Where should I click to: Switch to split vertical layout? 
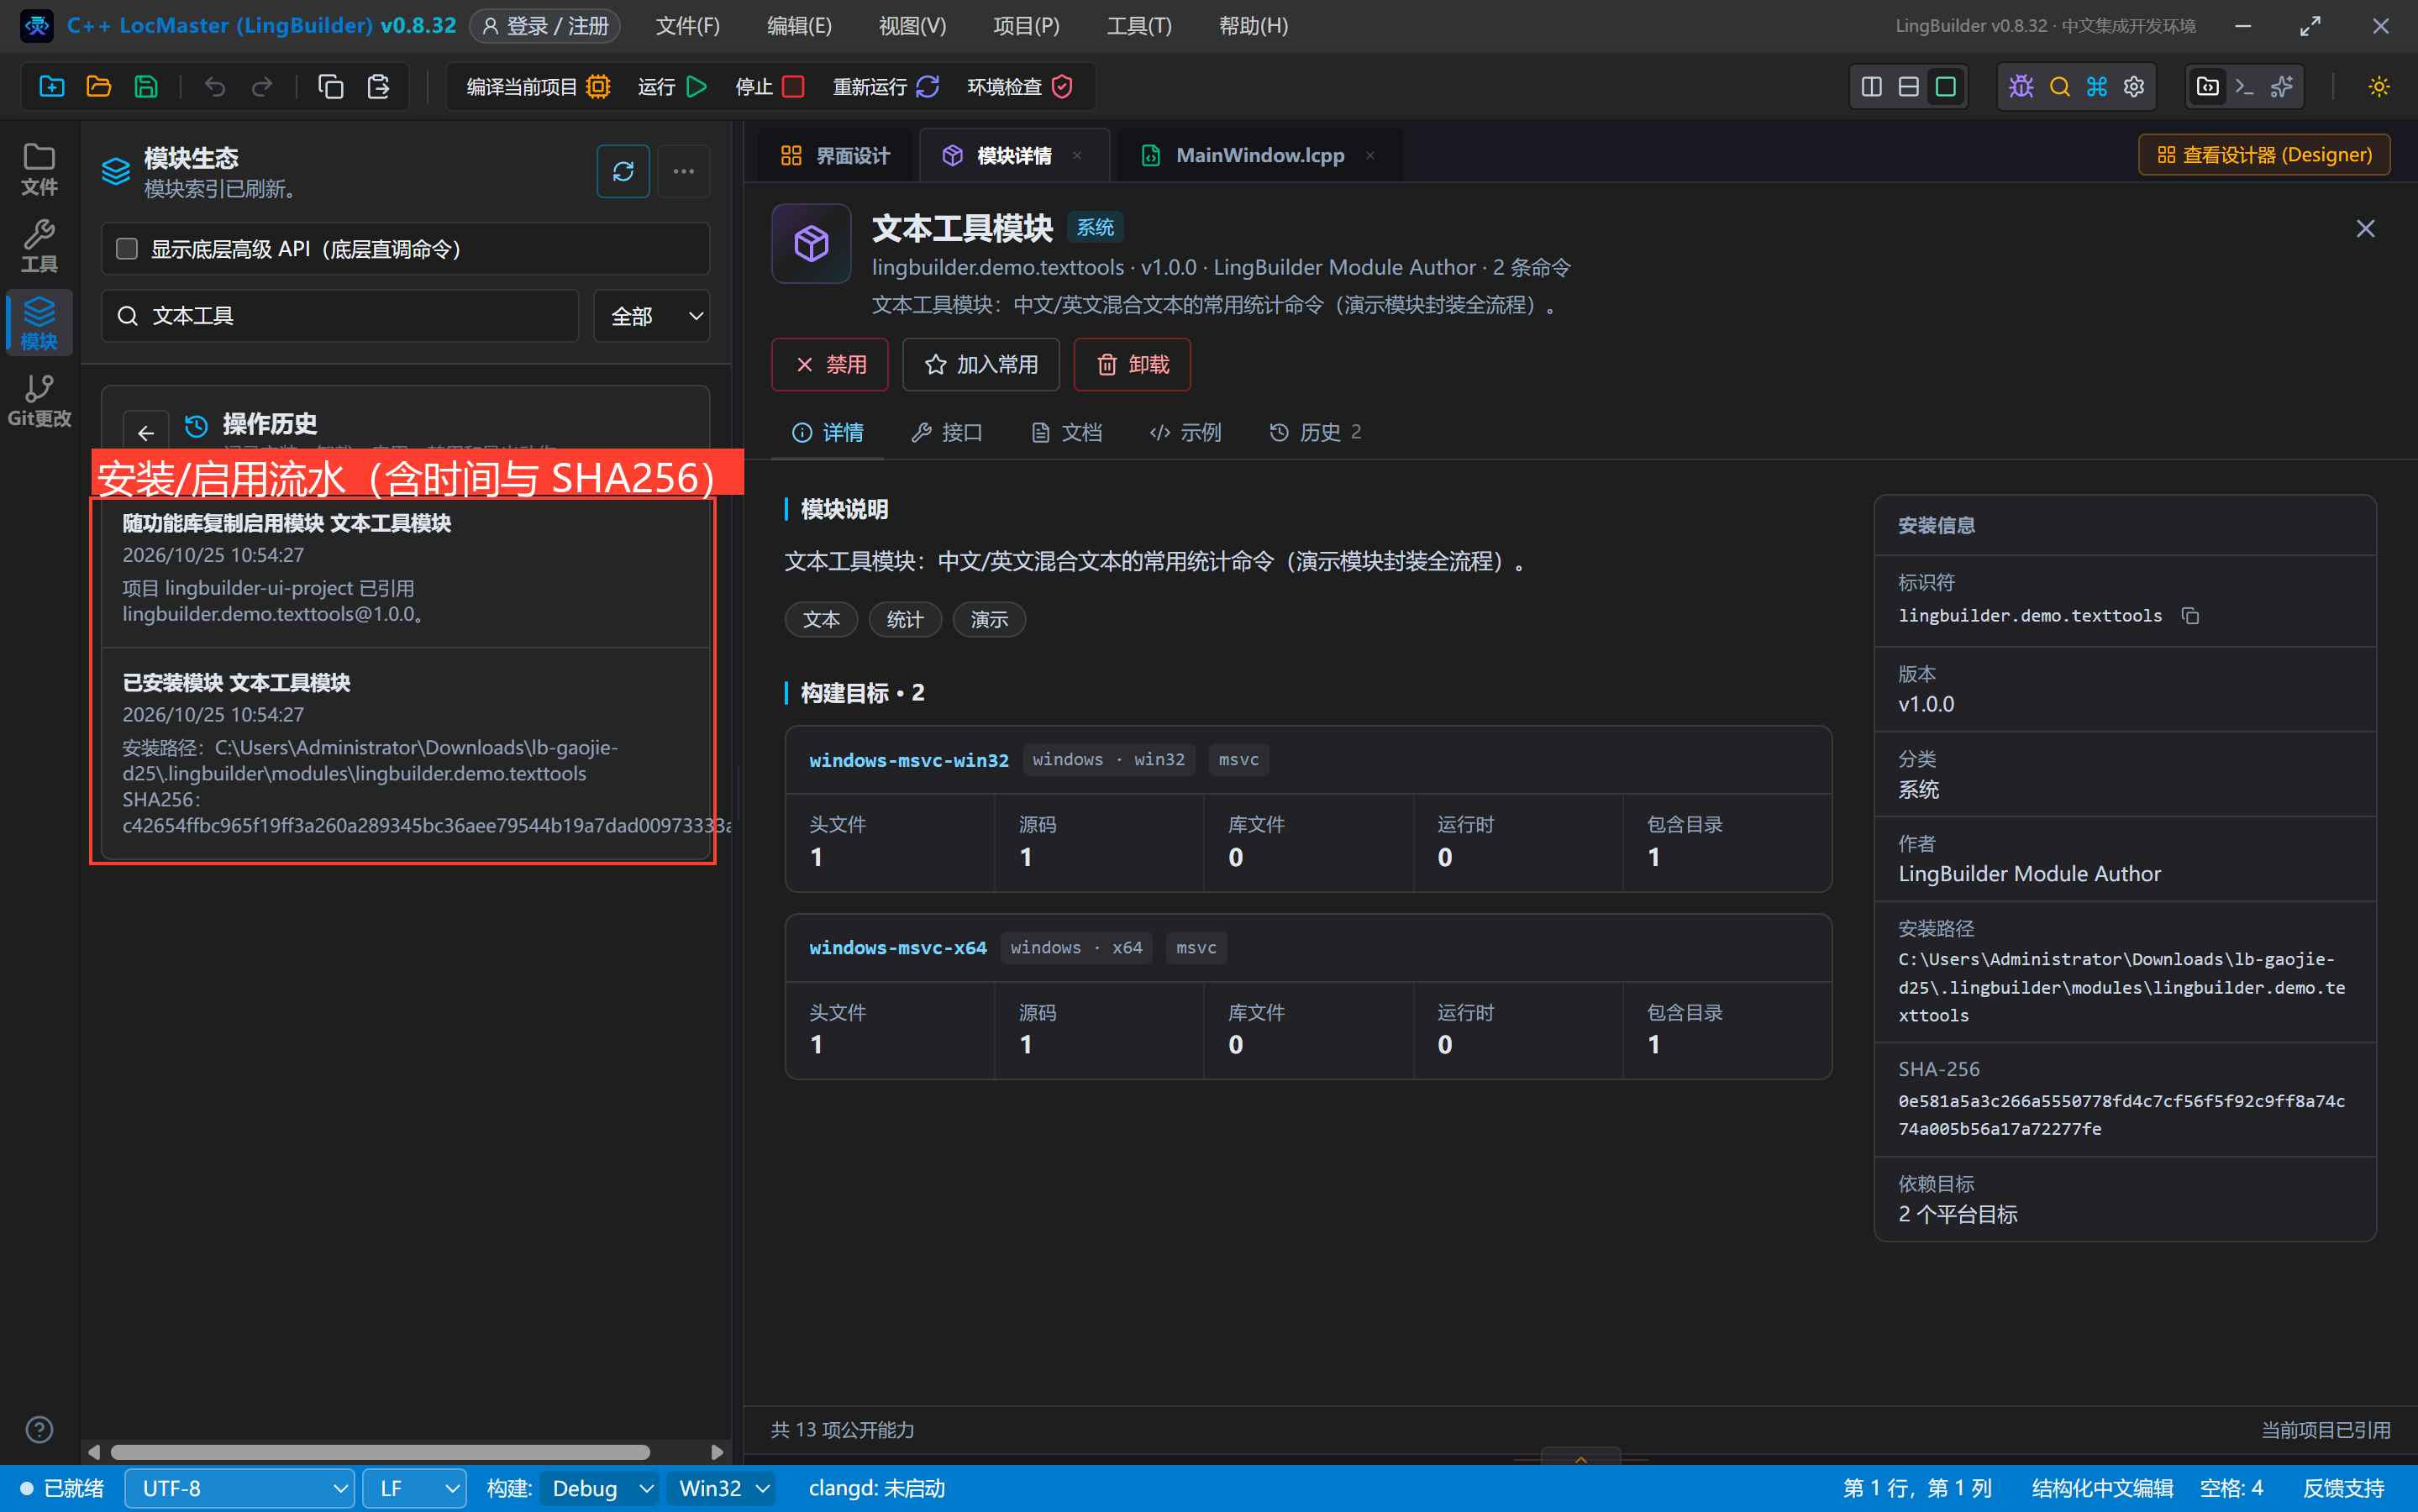[1872, 87]
